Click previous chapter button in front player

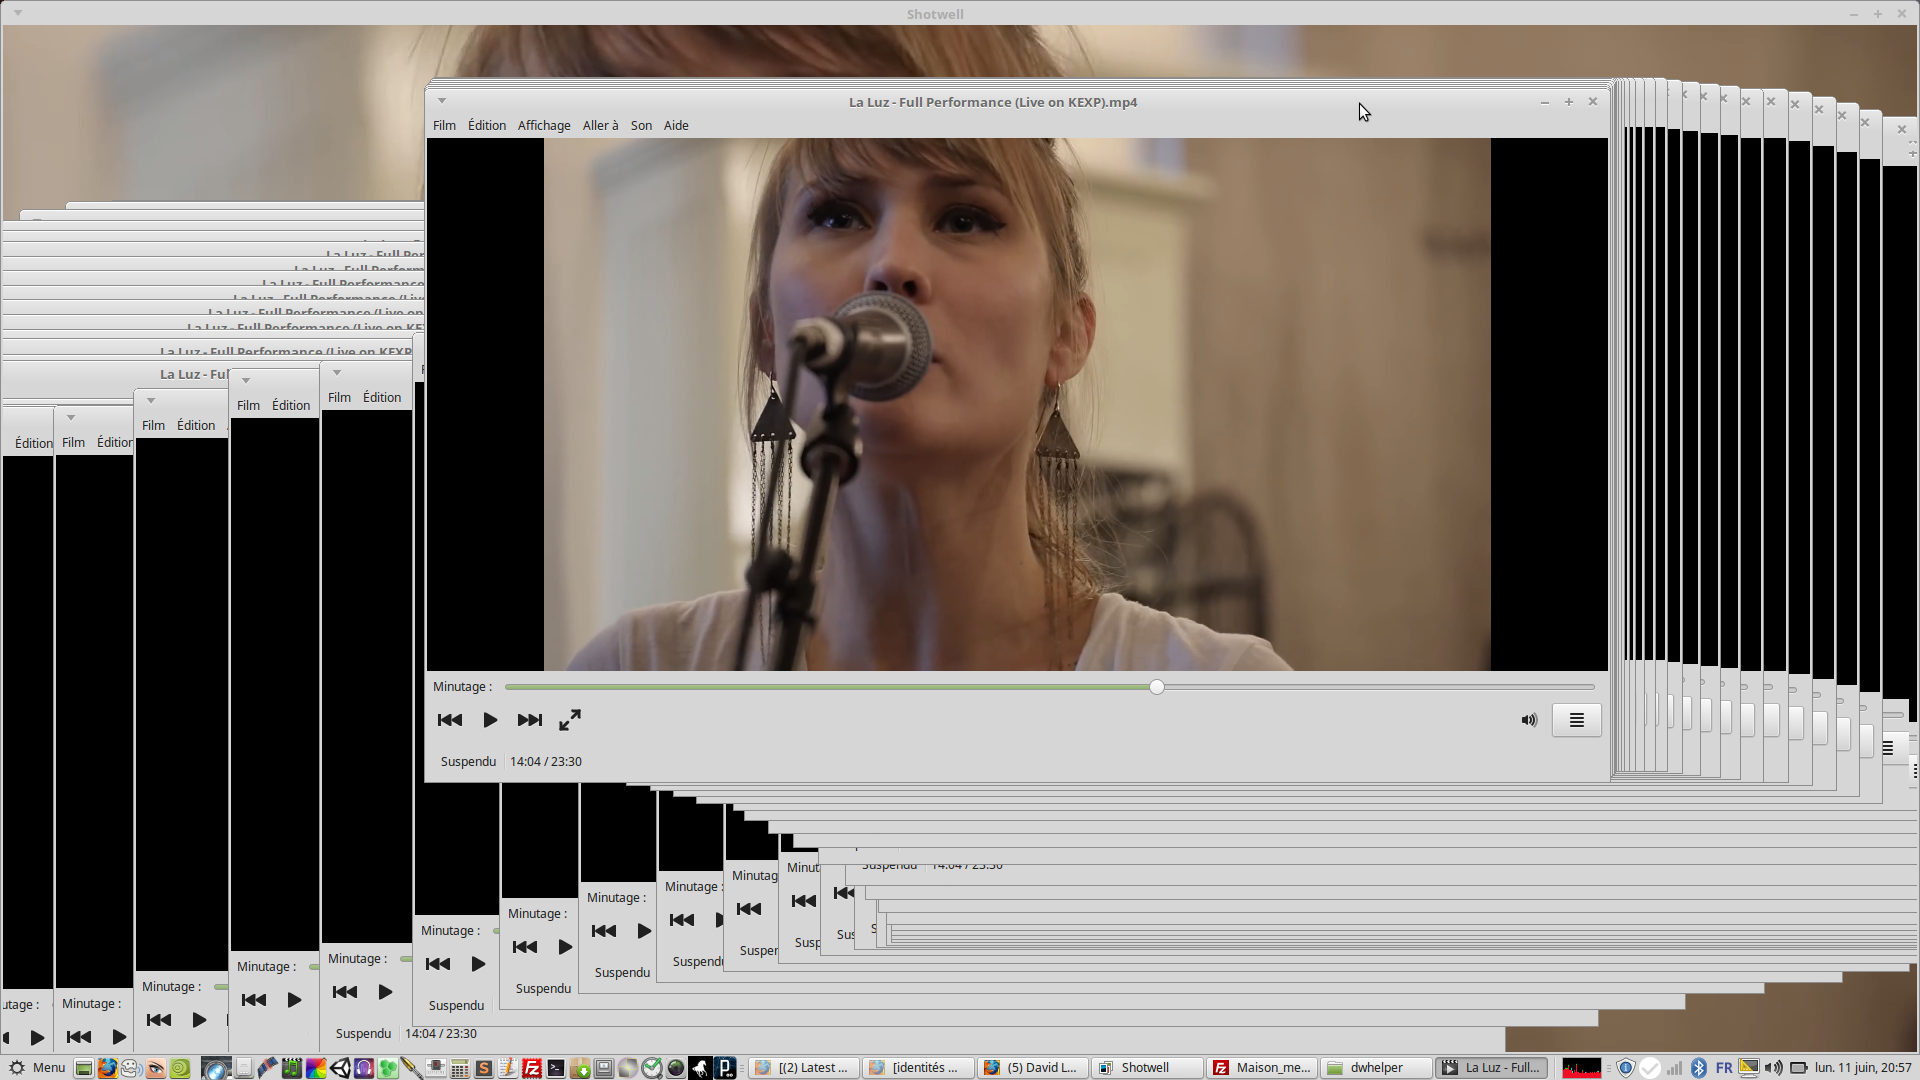[450, 720]
